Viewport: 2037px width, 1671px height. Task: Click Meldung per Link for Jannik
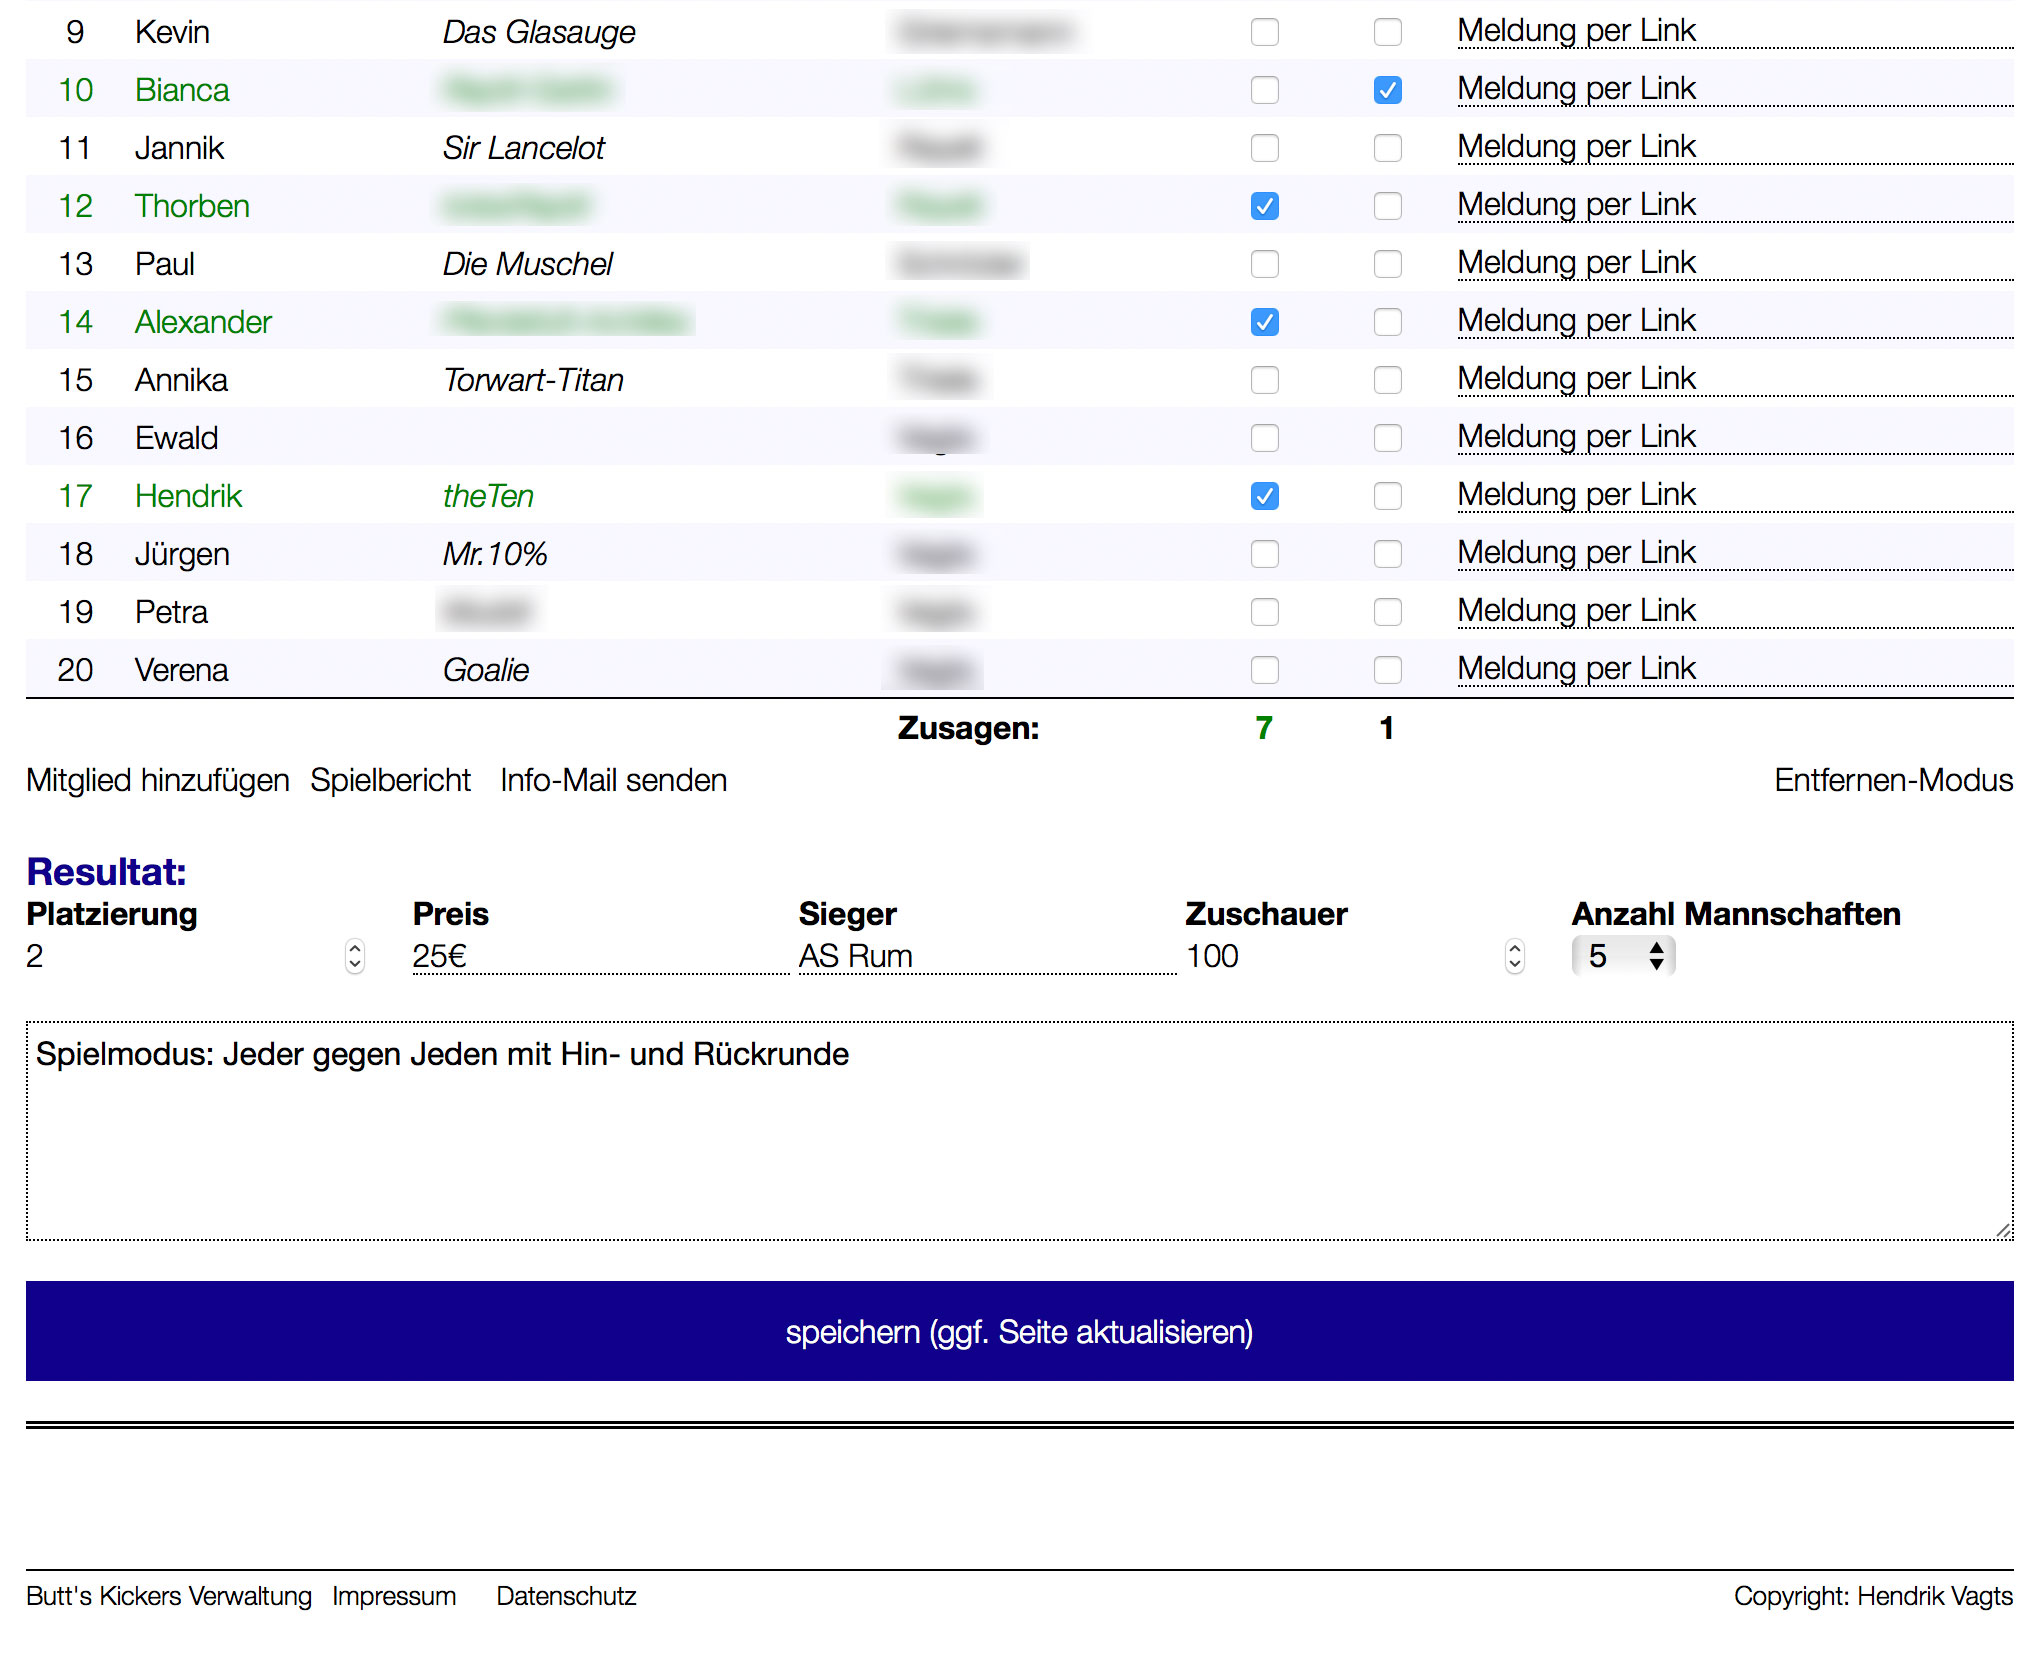click(x=1576, y=148)
